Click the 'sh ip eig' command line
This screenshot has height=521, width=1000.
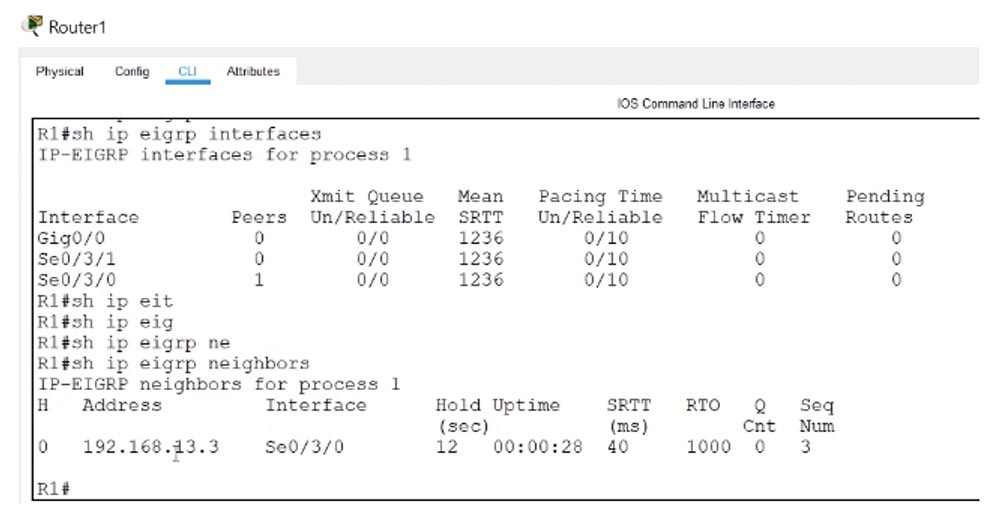pyautogui.click(x=105, y=322)
